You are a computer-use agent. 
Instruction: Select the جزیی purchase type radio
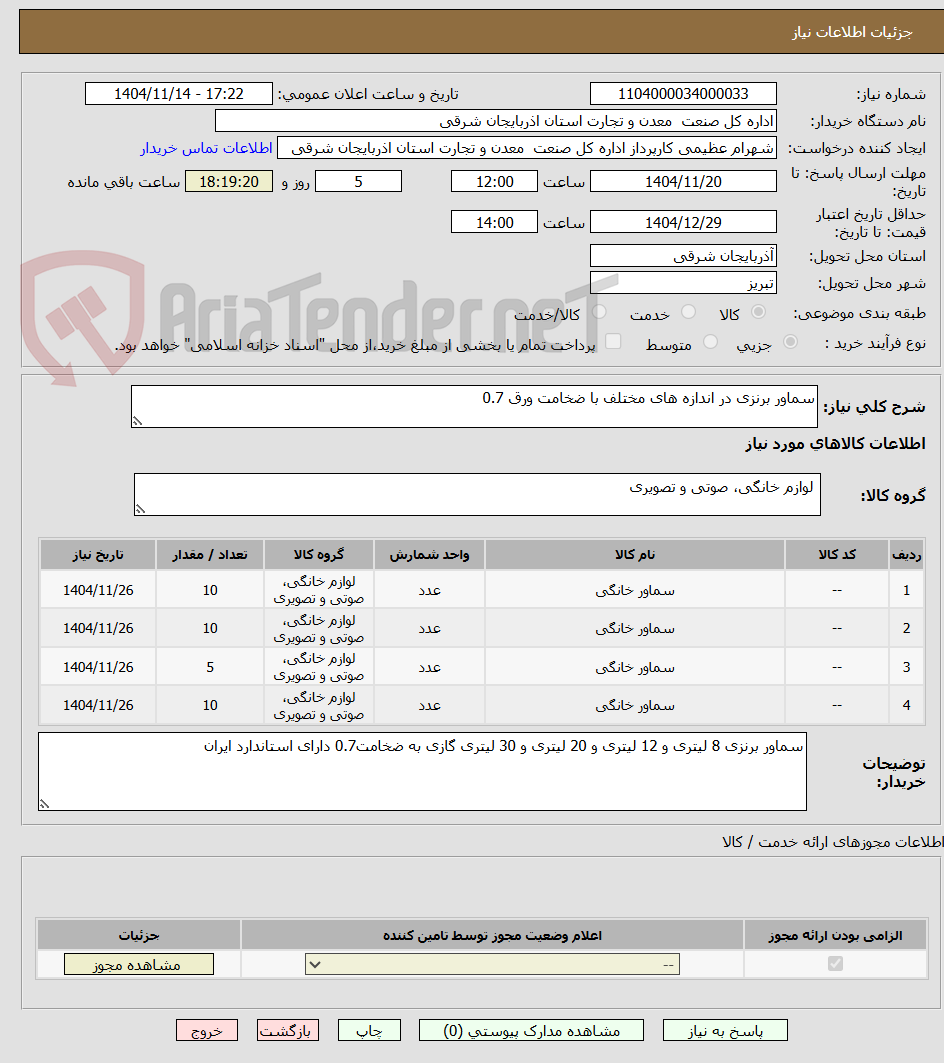[x=790, y=342]
